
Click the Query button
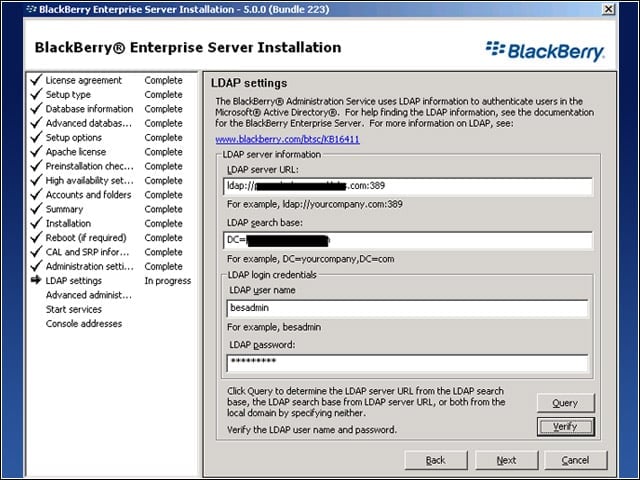click(x=565, y=403)
